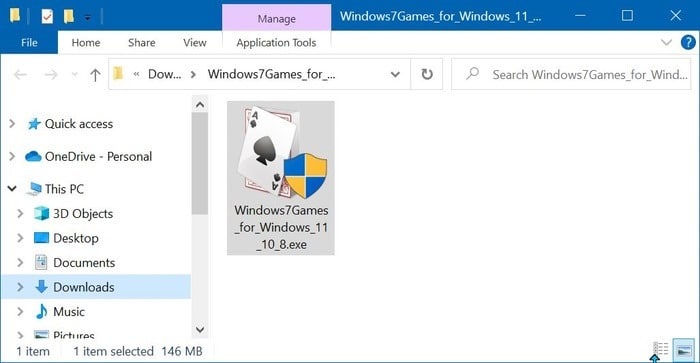Expand the OneDrive - Personal node
700x363 pixels.
pyautogui.click(x=12, y=156)
